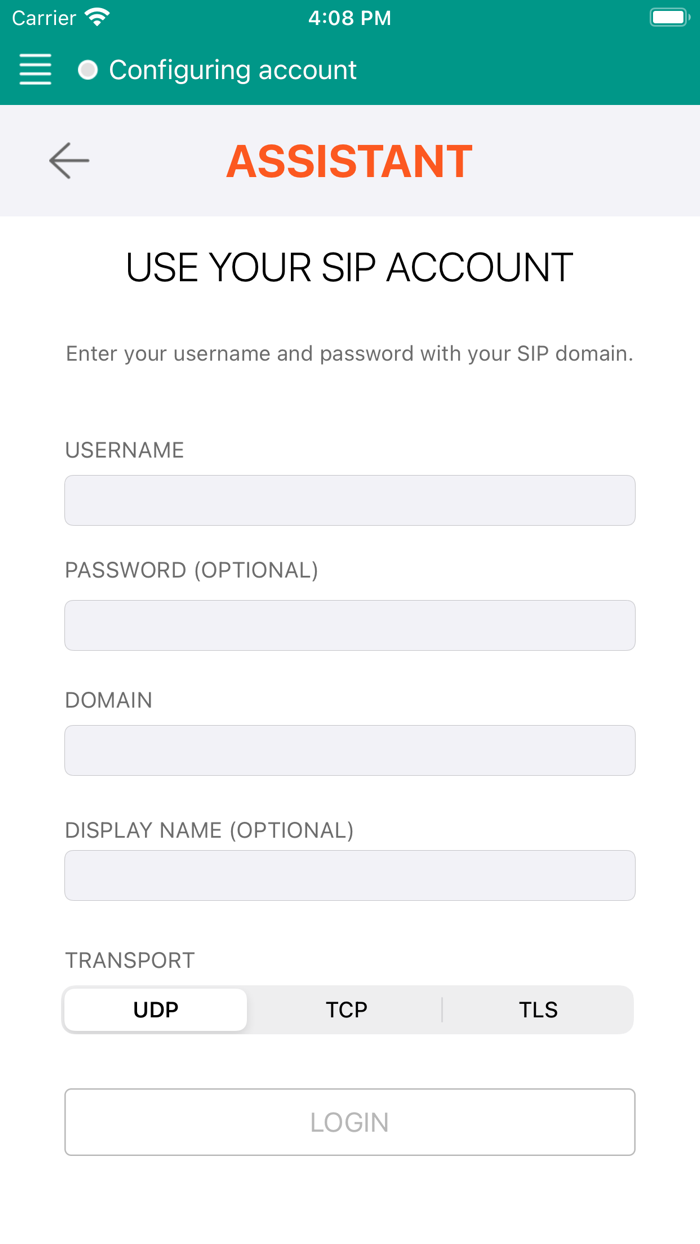Screen dimensions: 700x1244
Task: Tap the 4:08 PM clock
Action: [x=349, y=18]
